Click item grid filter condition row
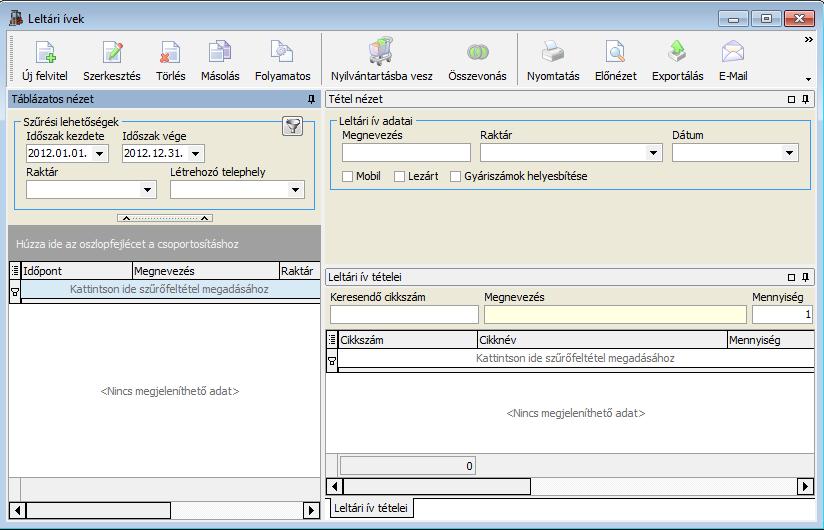 576,358
